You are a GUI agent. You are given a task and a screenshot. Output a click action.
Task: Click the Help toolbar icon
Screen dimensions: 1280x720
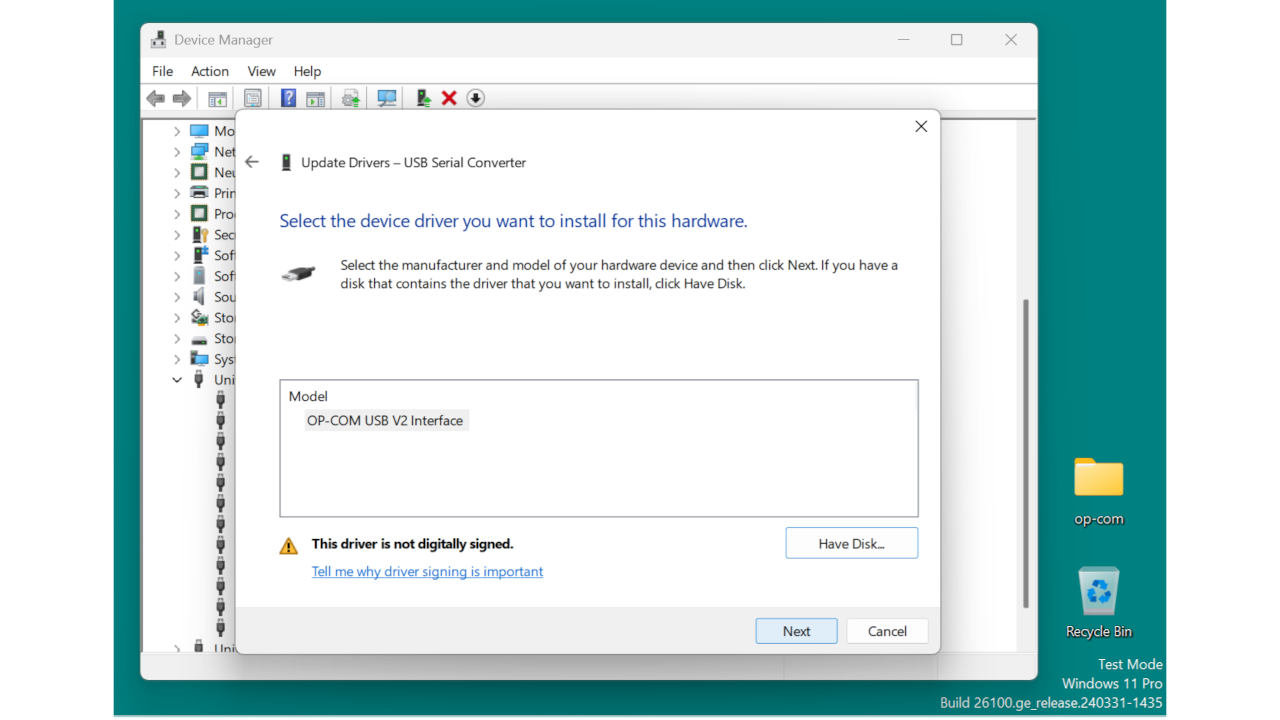[288, 97]
